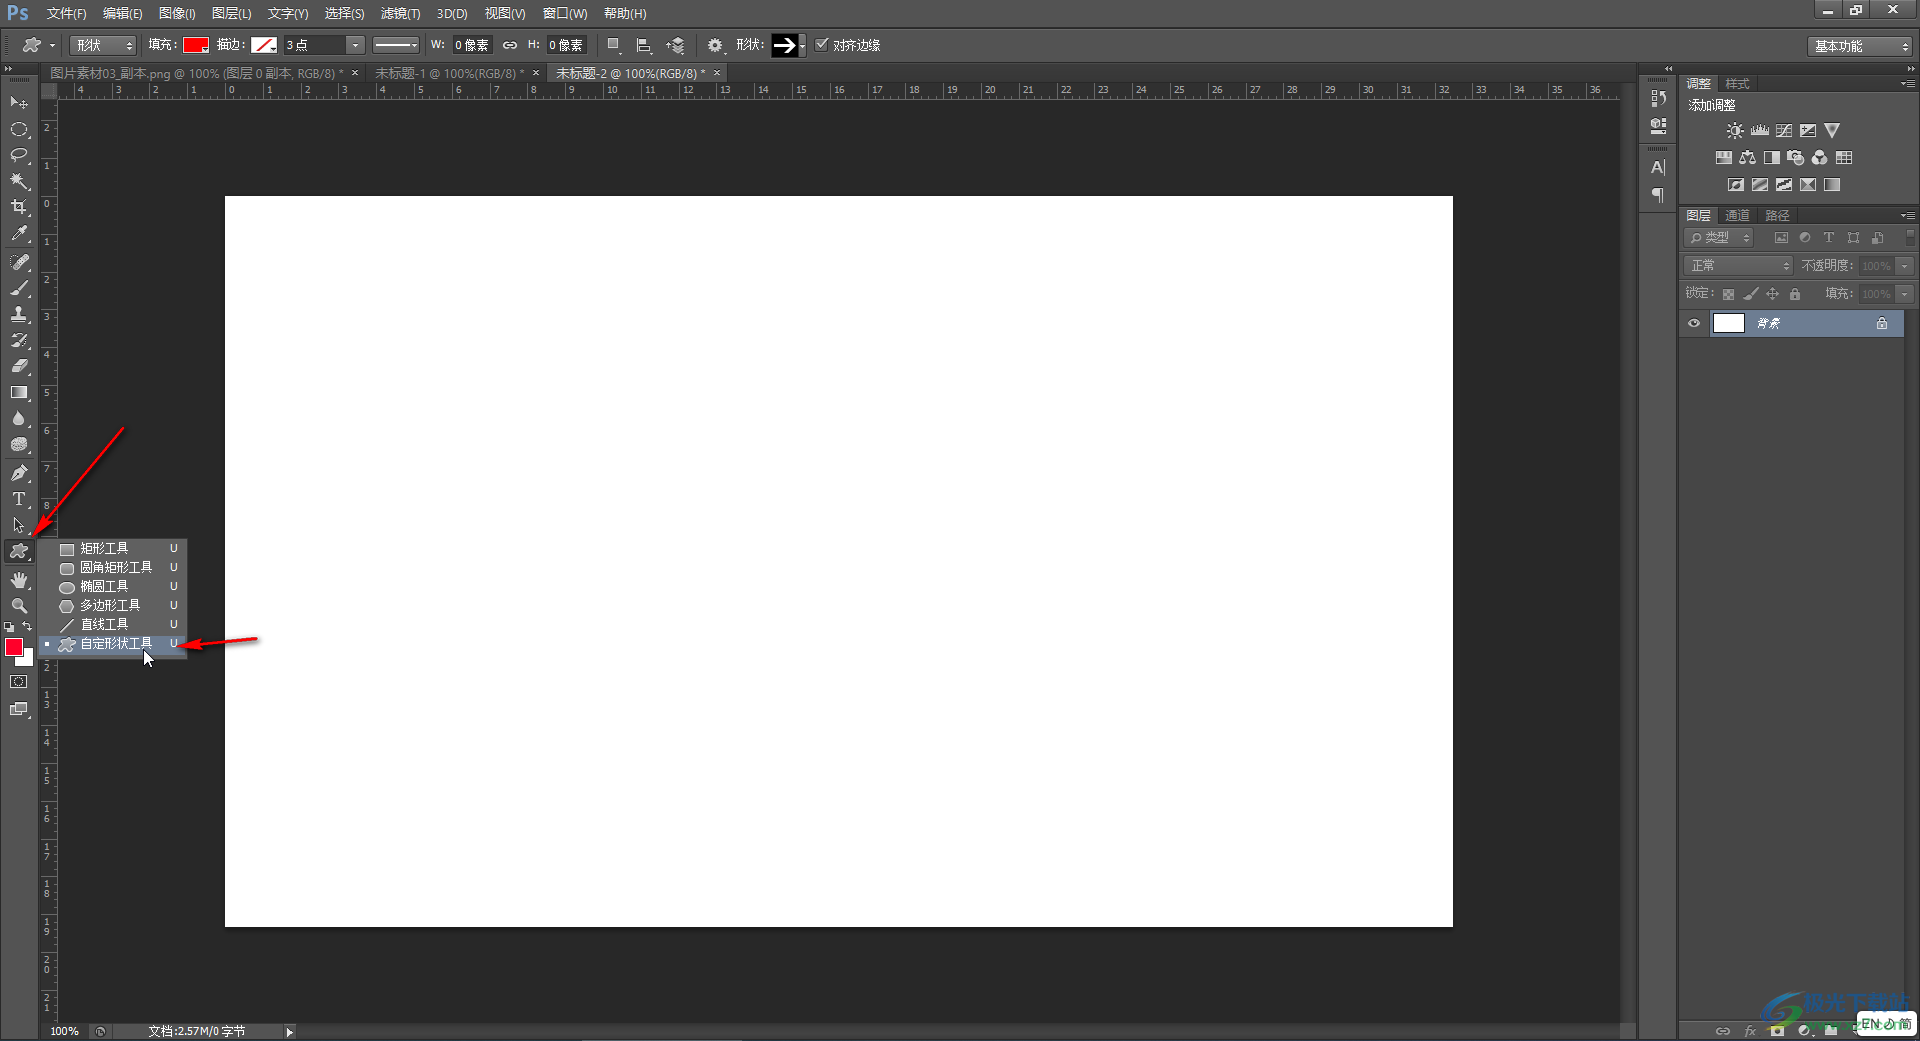Add Curves adjustment icon

[1784, 131]
